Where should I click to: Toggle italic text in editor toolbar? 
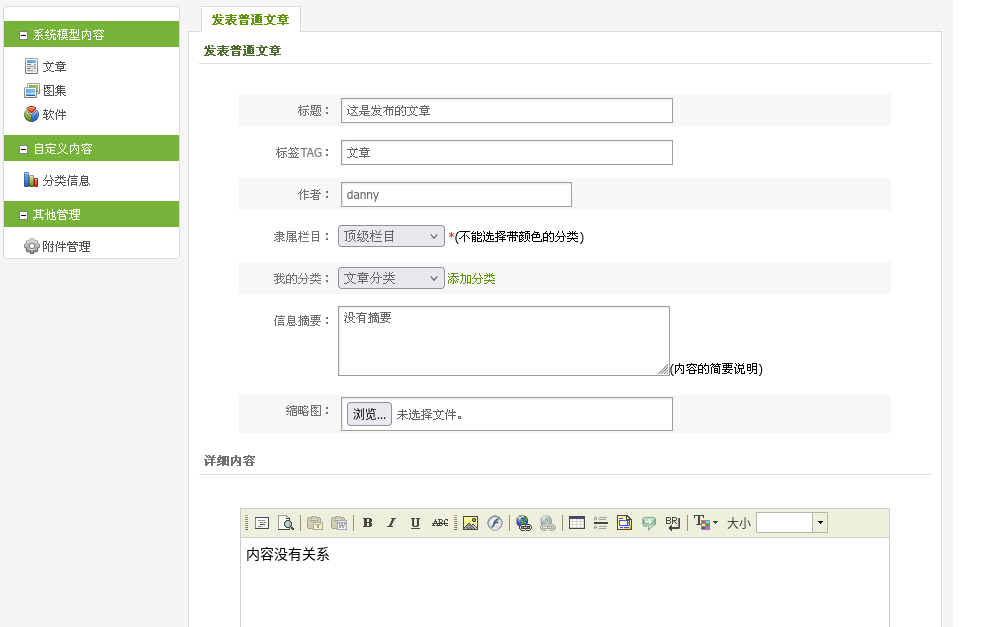(x=391, y=523)
